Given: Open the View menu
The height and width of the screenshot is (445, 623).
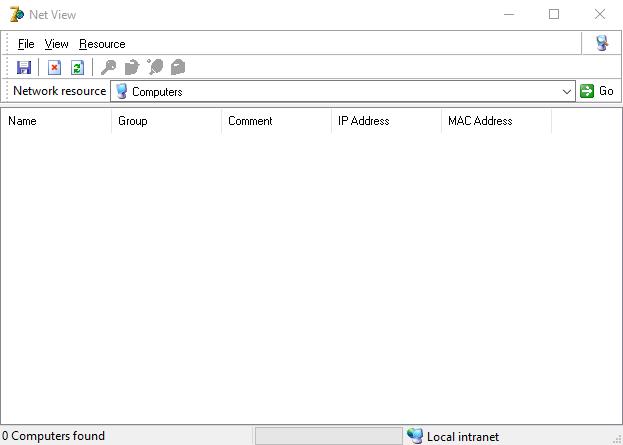Looking at the screenshot, I should (x=56, y=44).
